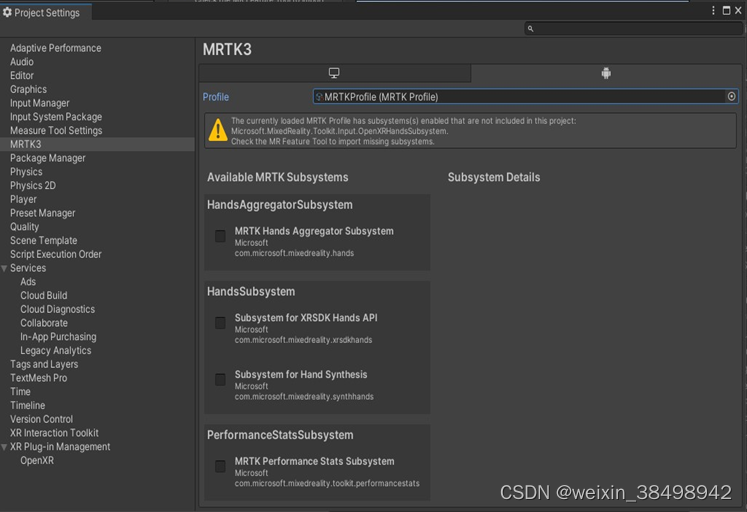Click the HandsAggregatorSubsystem group header
Viewport: 747px width, 512px height.
tap(280, 205)
